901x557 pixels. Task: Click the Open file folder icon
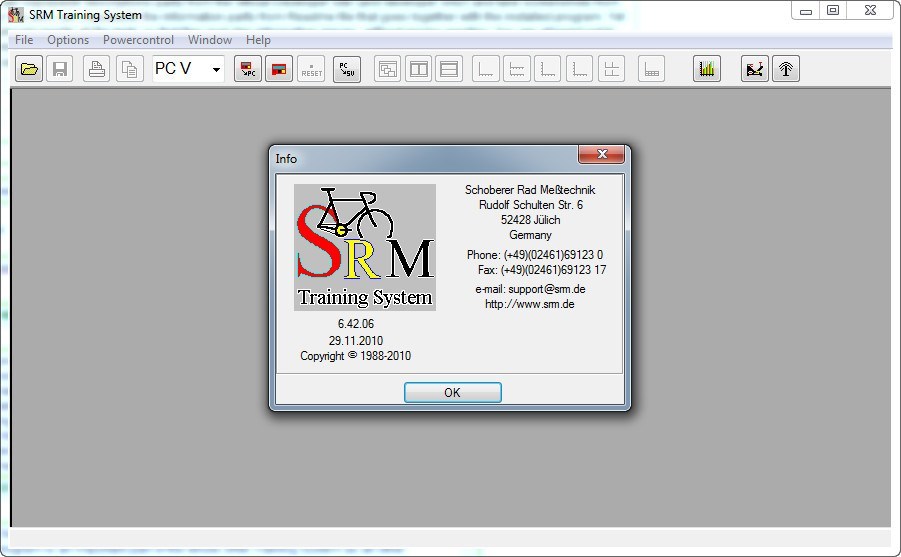click(29, 70)
